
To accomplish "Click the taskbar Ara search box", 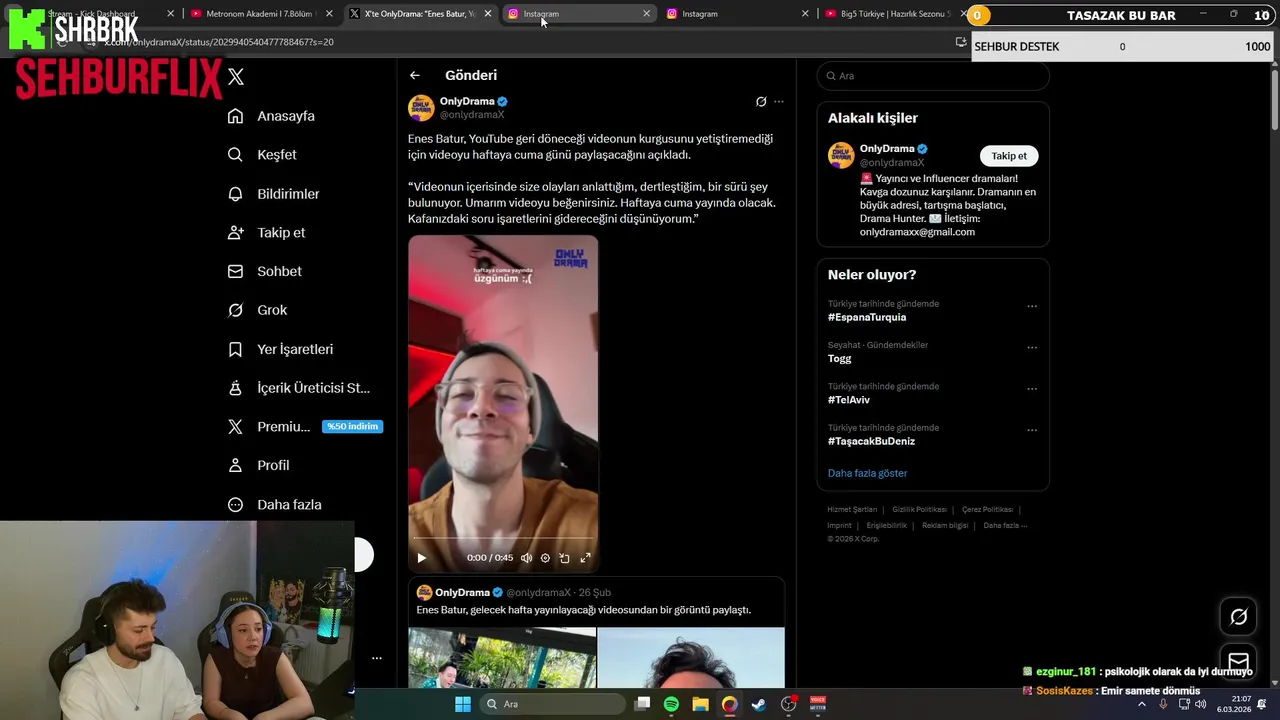I will click(x=552, y=704).
